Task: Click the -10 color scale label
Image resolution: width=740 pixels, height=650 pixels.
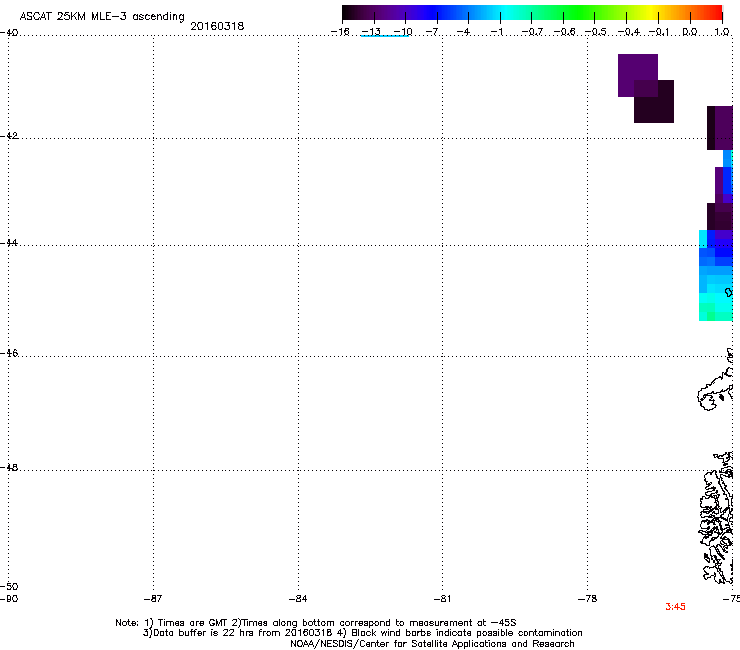Action: pos(403,32)
